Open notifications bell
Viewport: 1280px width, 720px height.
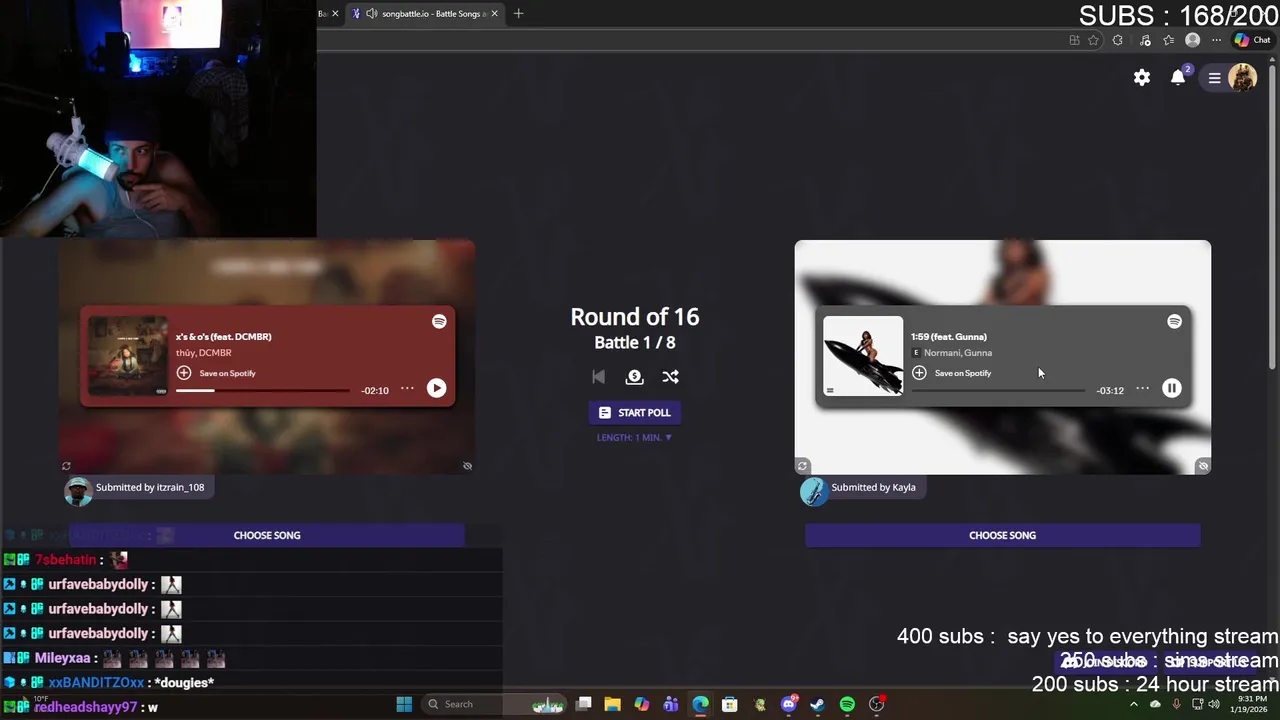(x=1178, y=77)
